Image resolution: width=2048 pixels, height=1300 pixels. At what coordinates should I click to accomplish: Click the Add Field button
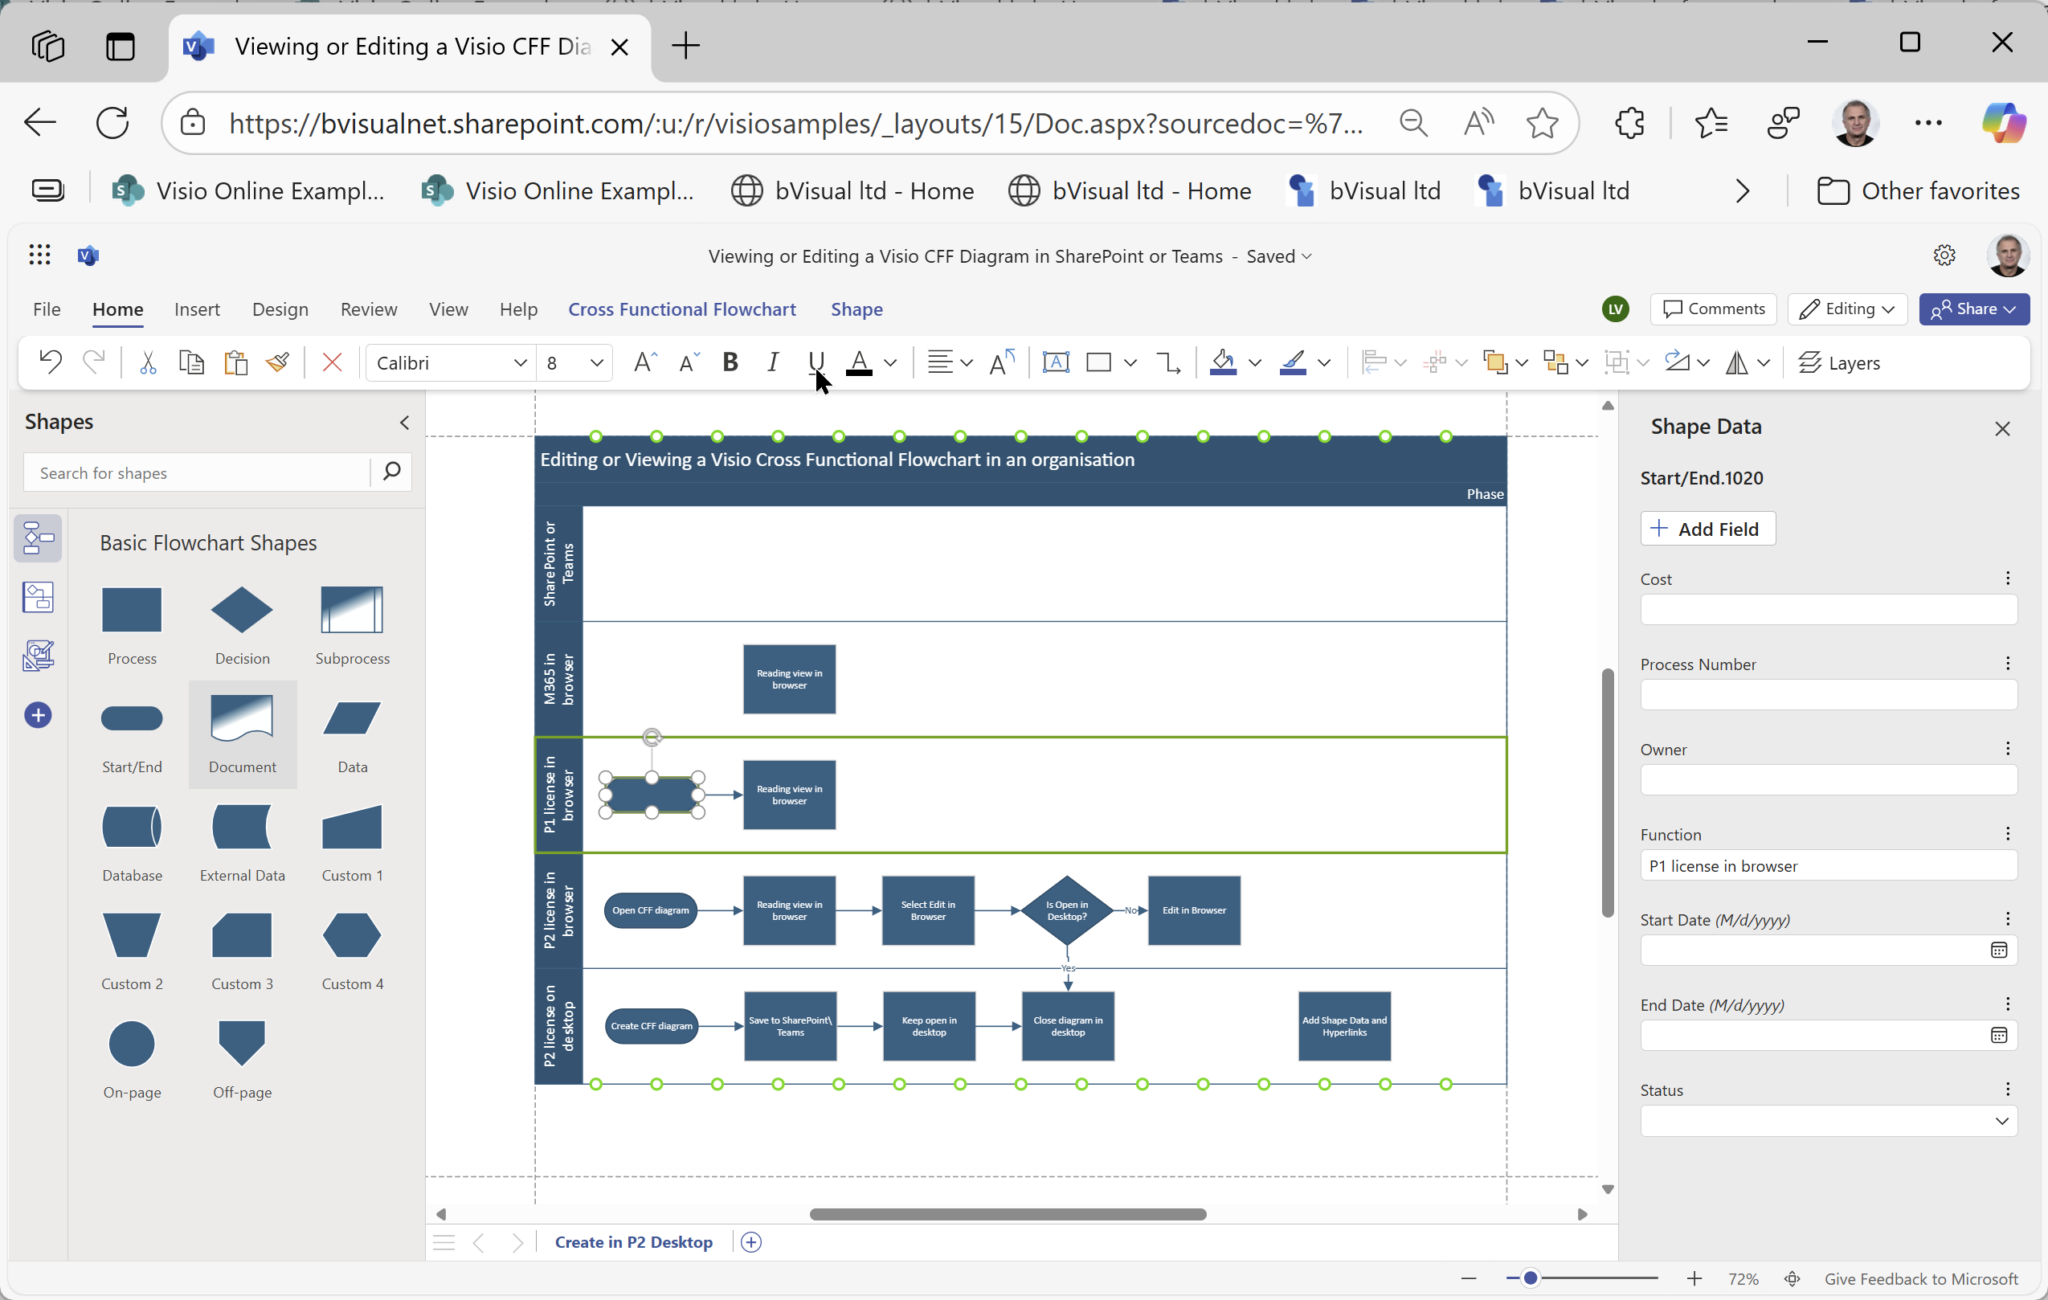click(x=1706, y=528)
